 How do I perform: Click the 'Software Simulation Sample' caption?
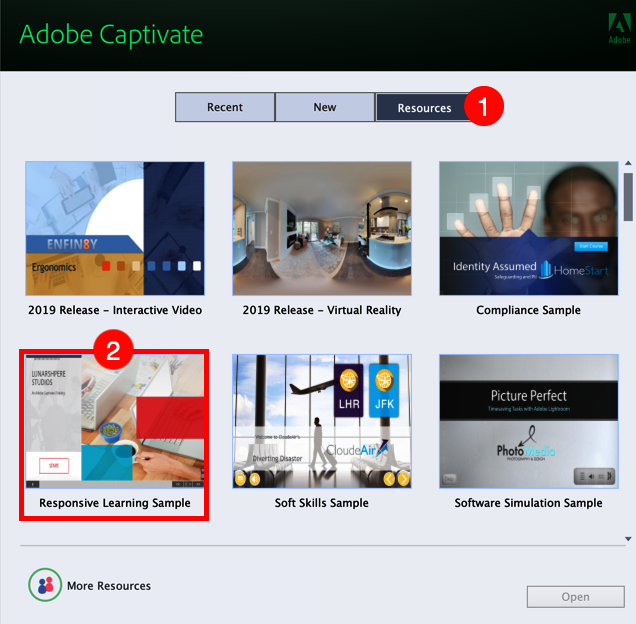[529, 503]
